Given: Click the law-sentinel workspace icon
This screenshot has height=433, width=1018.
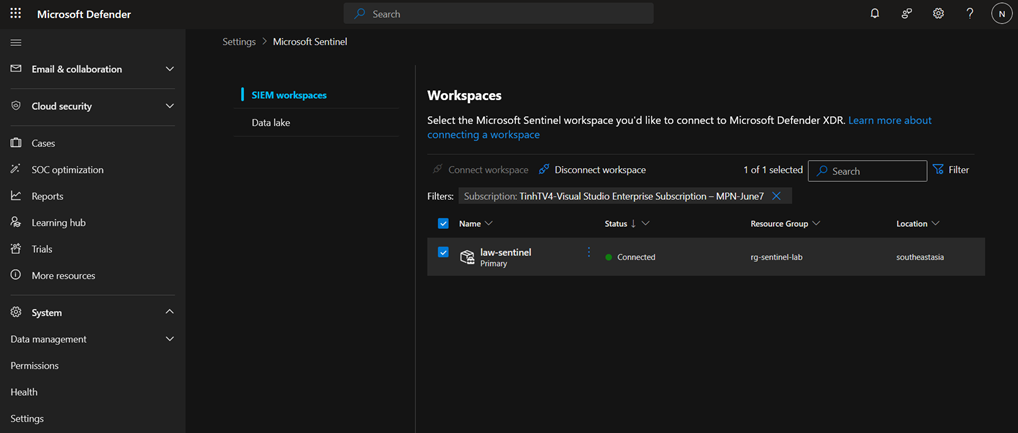Looking at the screenshot, I should click(467, 257).
